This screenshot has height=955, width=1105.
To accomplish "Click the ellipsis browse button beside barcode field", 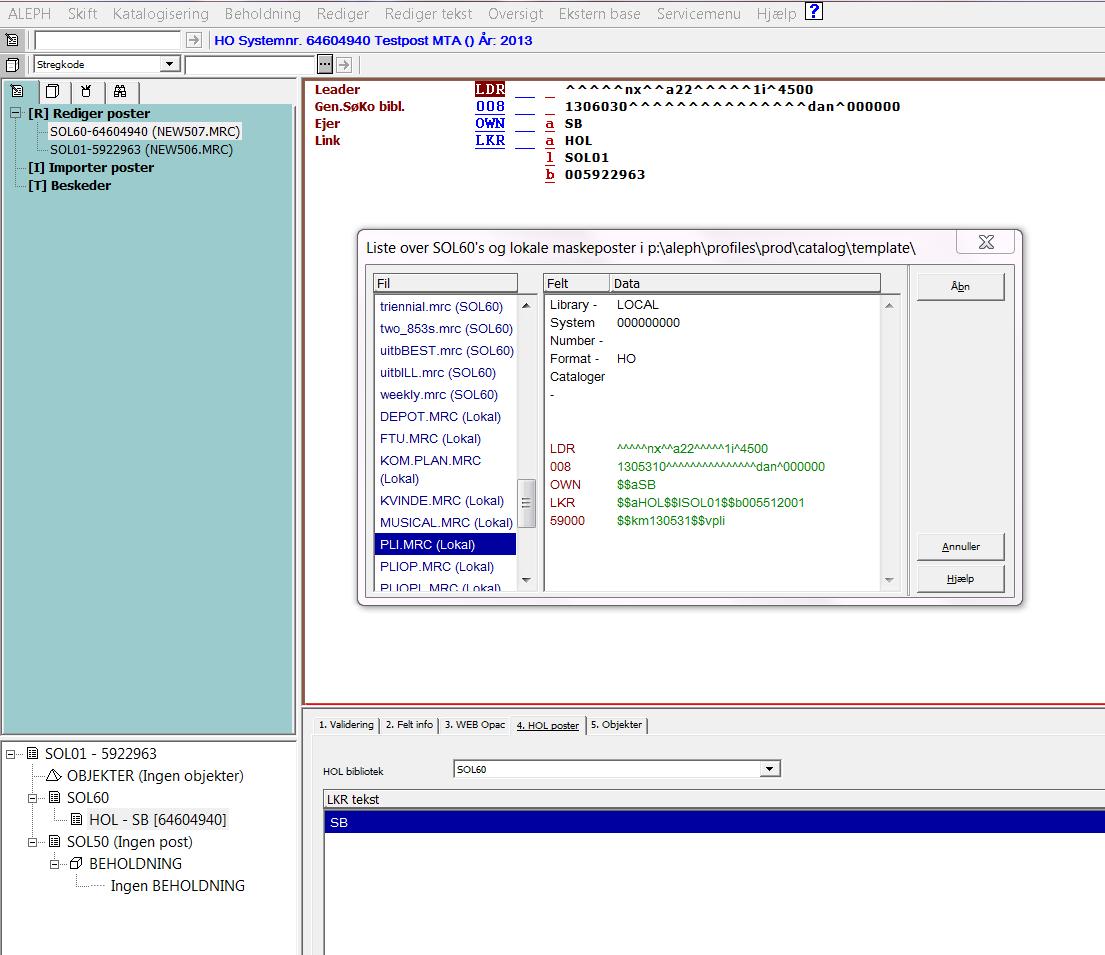I will click(x=324, y=64).
